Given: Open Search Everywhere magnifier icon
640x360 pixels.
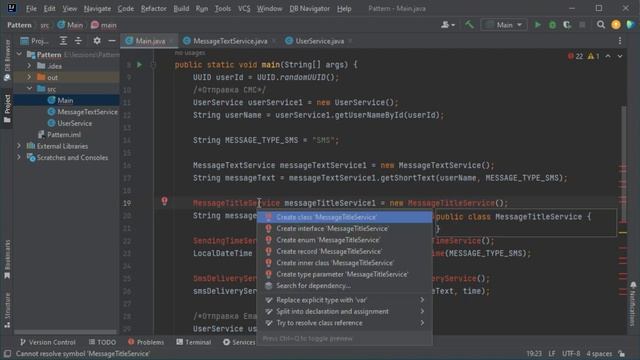Looking at the screenshot, I should tap(600, 25).
